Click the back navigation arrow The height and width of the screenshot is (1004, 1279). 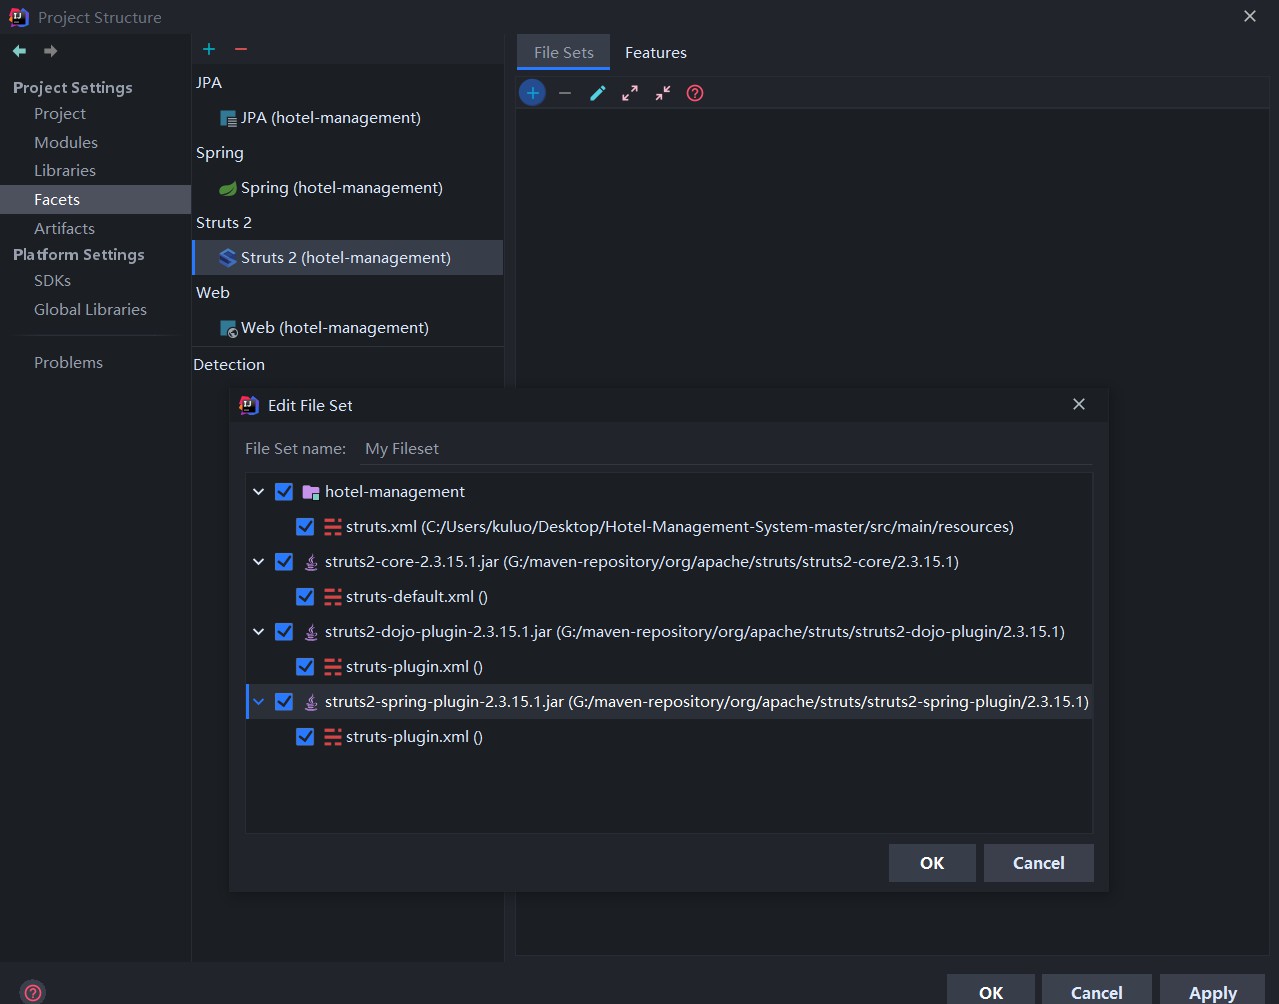tap(19, 50)
